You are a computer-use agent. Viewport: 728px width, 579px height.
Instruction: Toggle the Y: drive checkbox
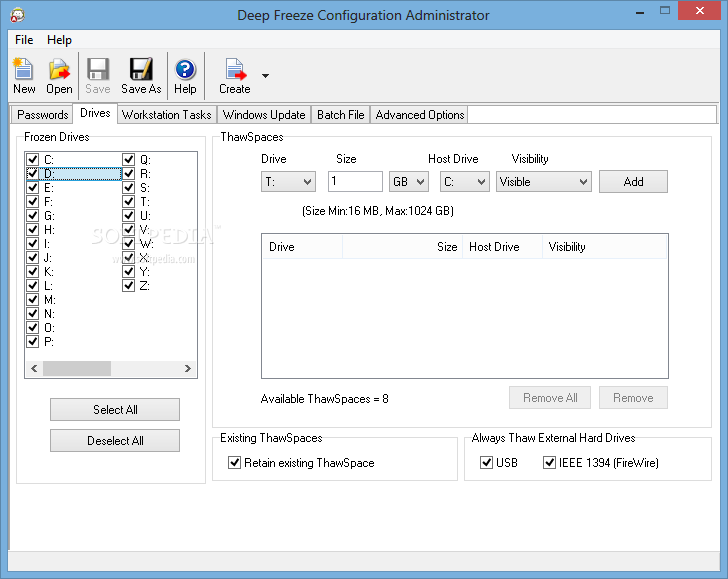[x=129, y=272]
